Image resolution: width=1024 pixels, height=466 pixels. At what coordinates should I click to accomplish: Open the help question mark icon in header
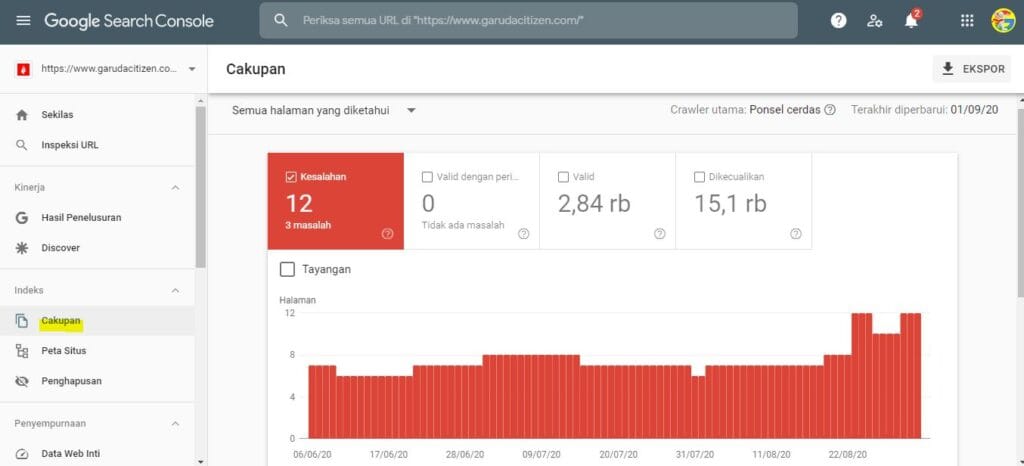point(839,21)
